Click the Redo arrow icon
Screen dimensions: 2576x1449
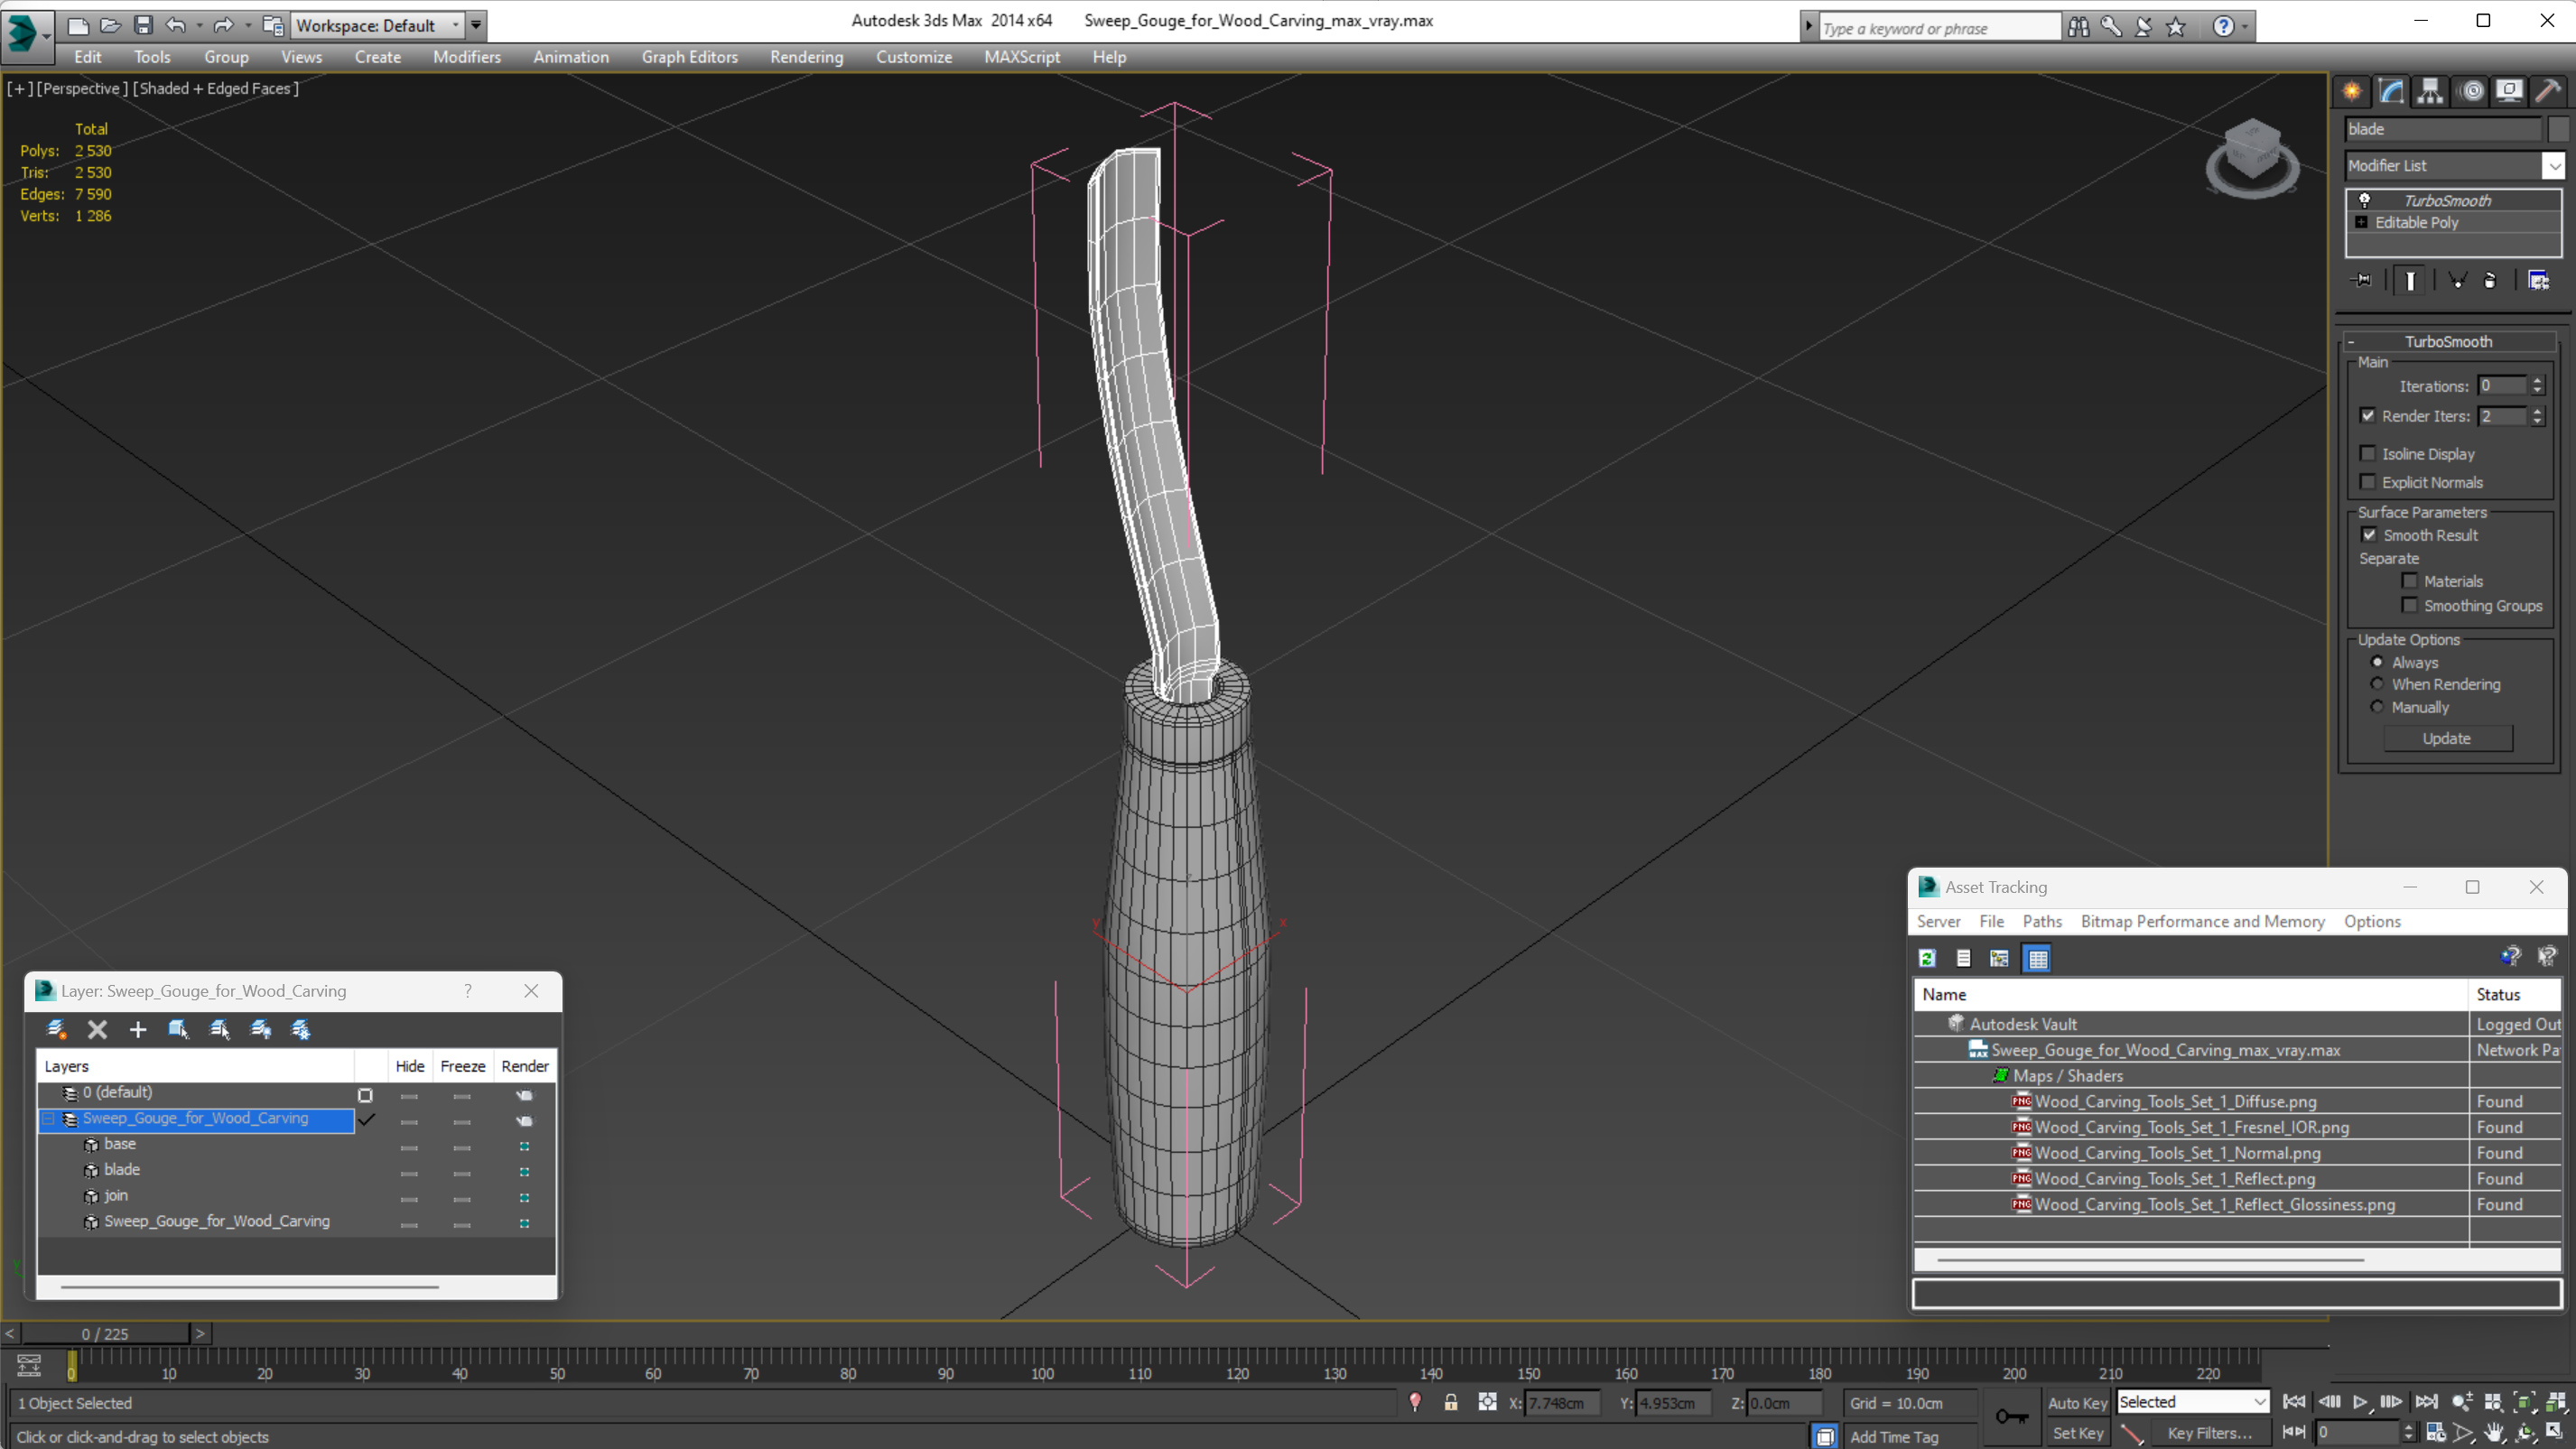tap(223, 25)
